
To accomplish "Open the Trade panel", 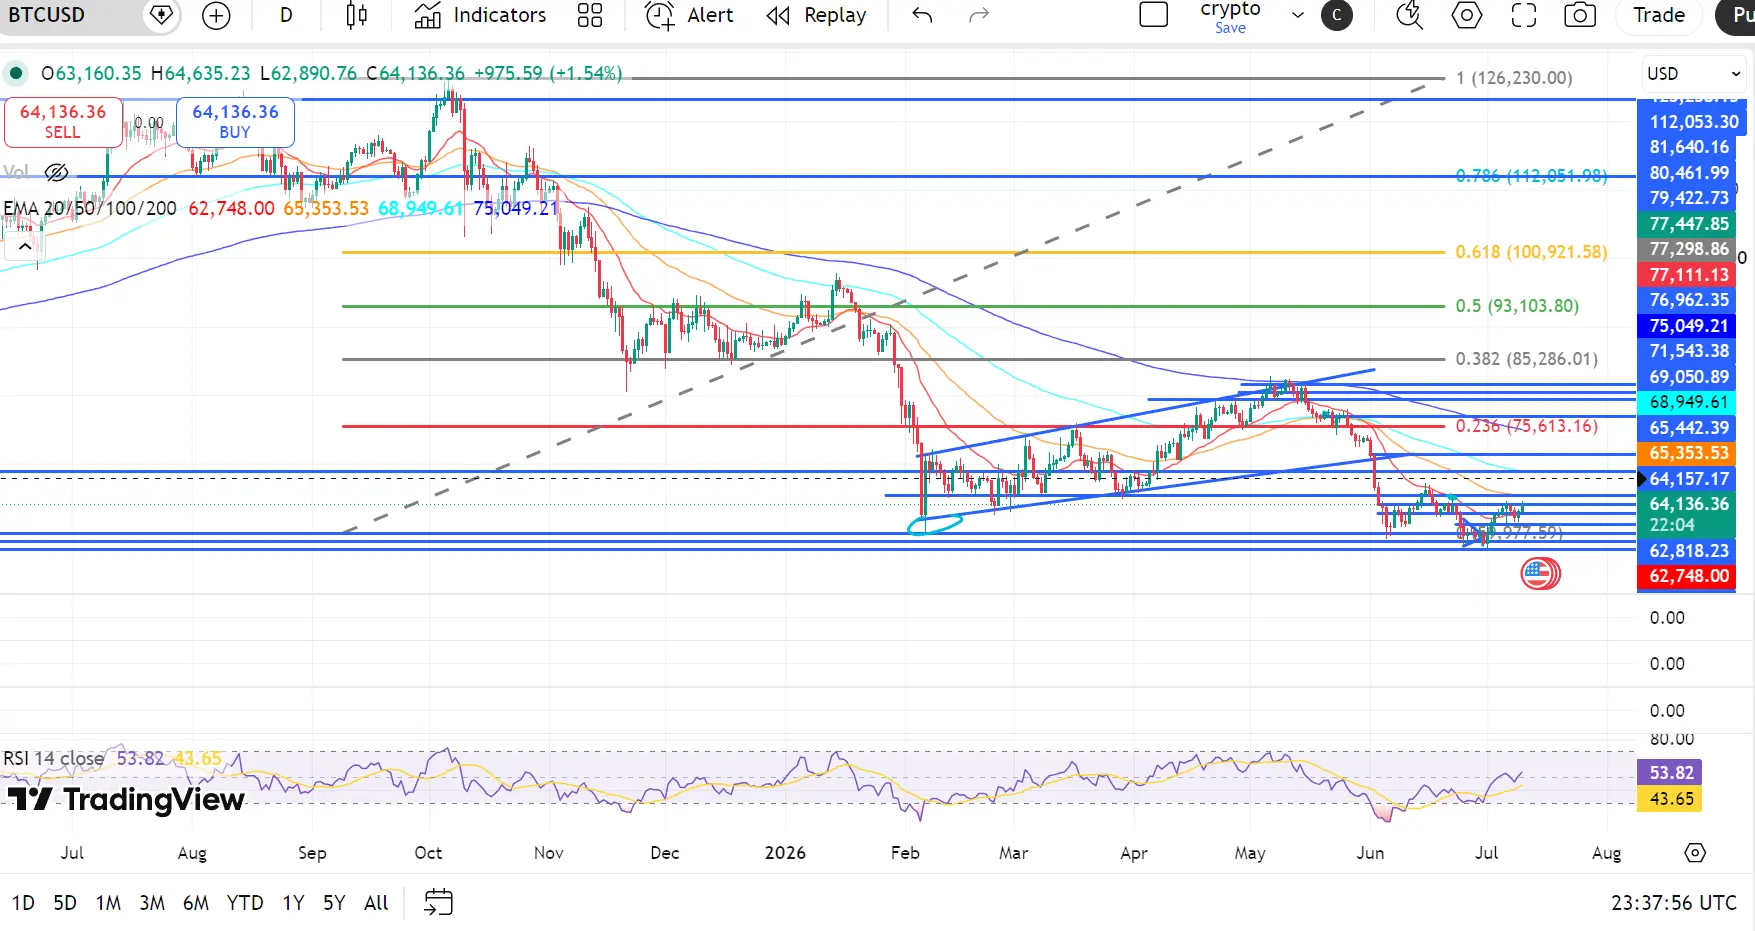I will coord(1659,15).
